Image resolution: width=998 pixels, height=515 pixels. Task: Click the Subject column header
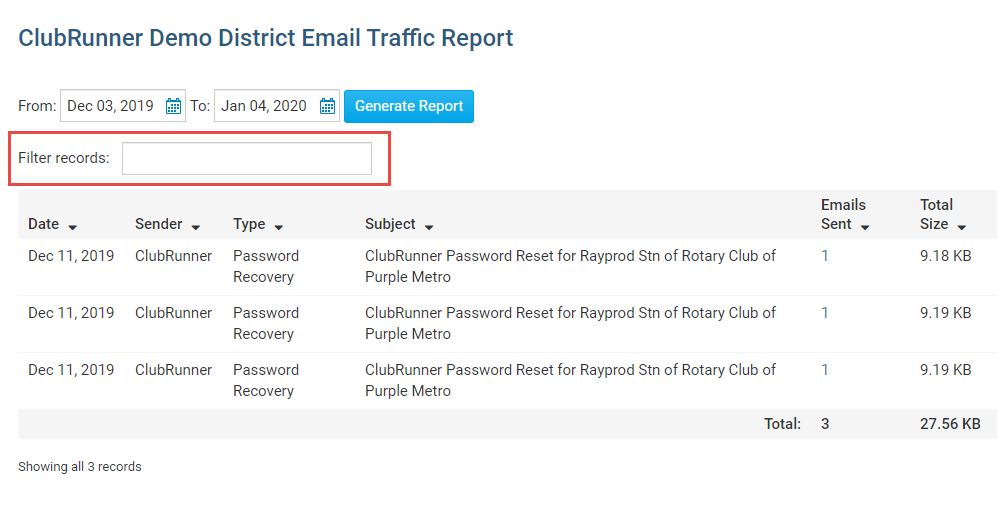(391, 225)
